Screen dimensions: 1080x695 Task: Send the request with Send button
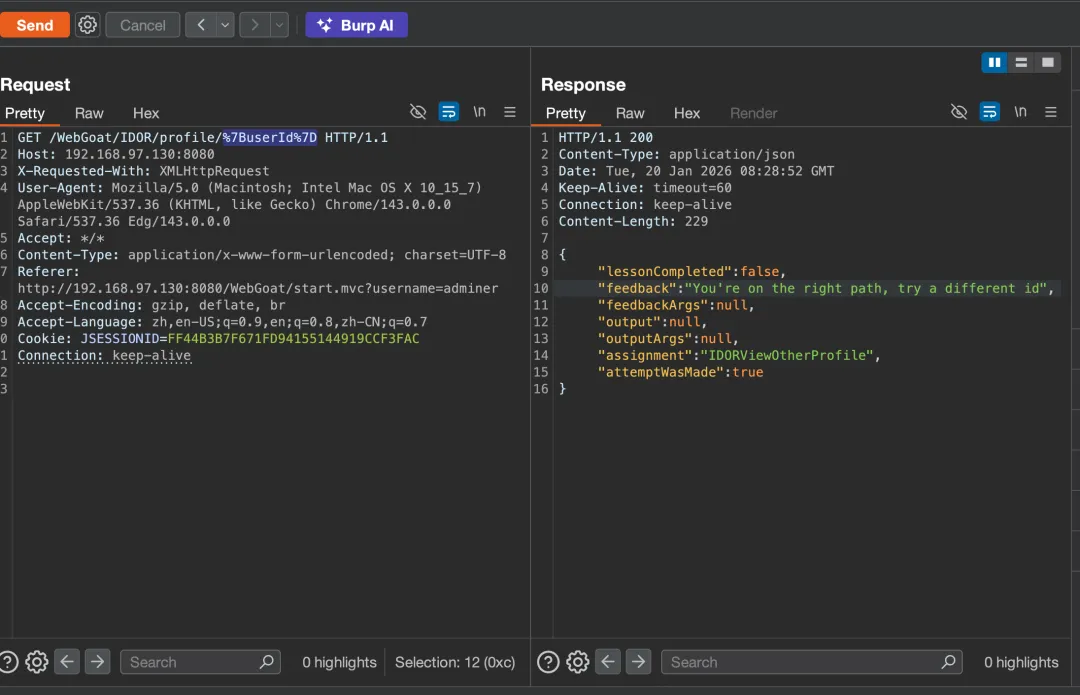35,25
